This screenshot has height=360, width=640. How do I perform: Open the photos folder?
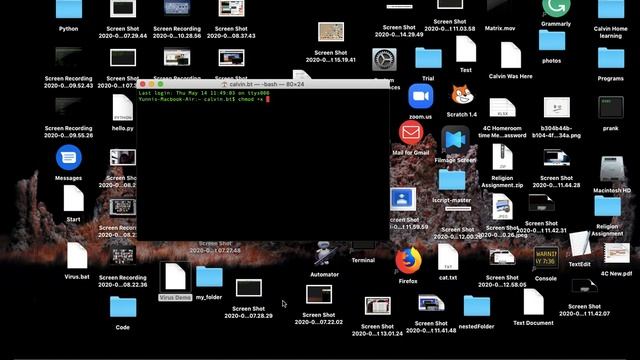click(x=552, y=40)
